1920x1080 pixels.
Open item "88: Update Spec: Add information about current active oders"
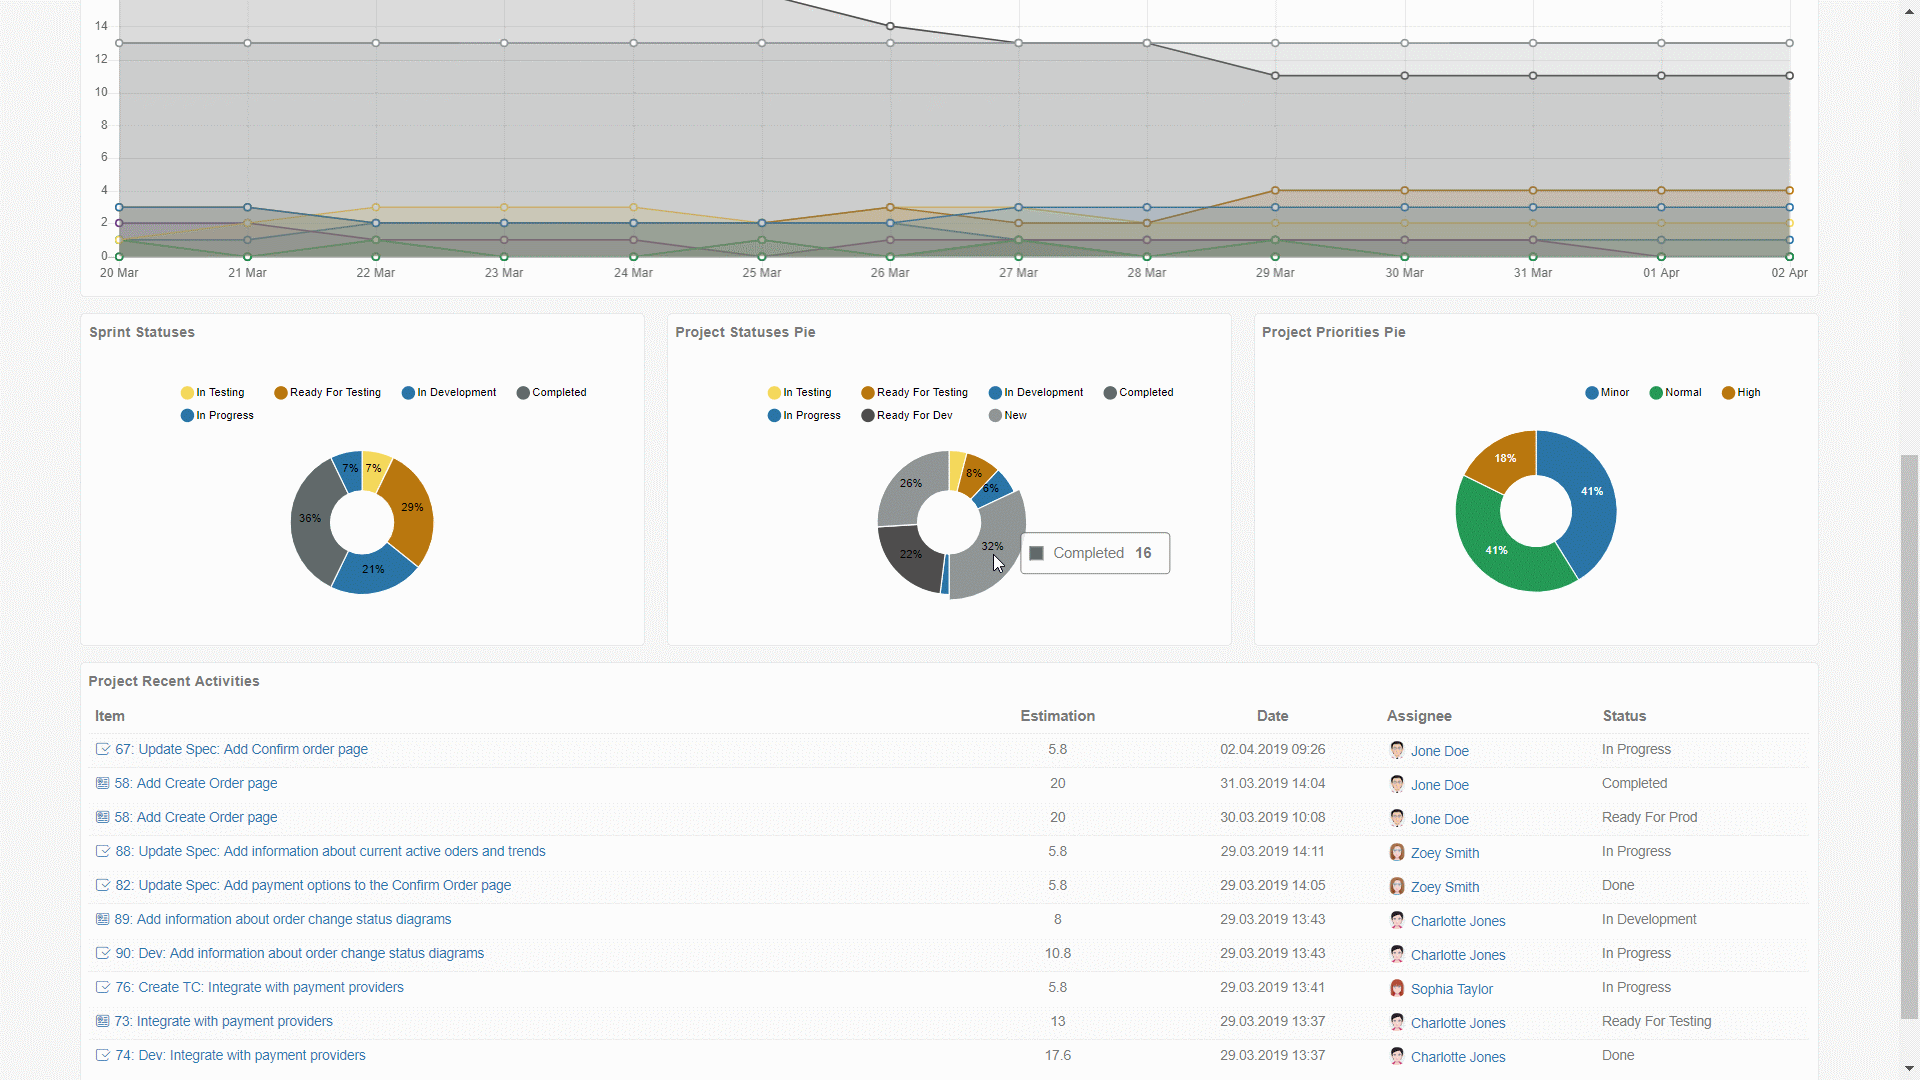tap(331, 851)
